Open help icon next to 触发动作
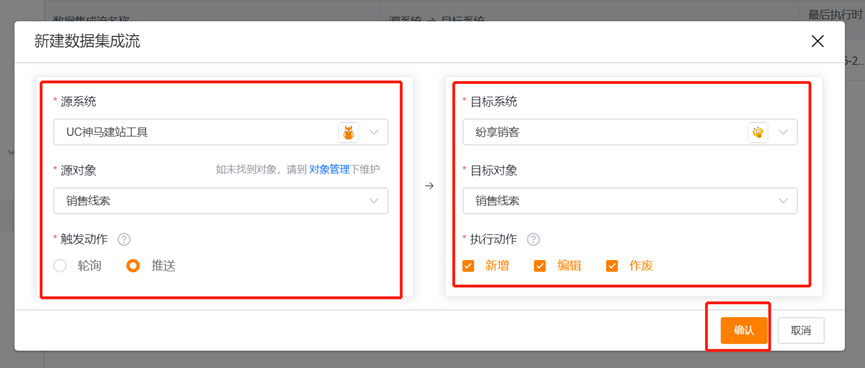865x368 pixels. 124,239
